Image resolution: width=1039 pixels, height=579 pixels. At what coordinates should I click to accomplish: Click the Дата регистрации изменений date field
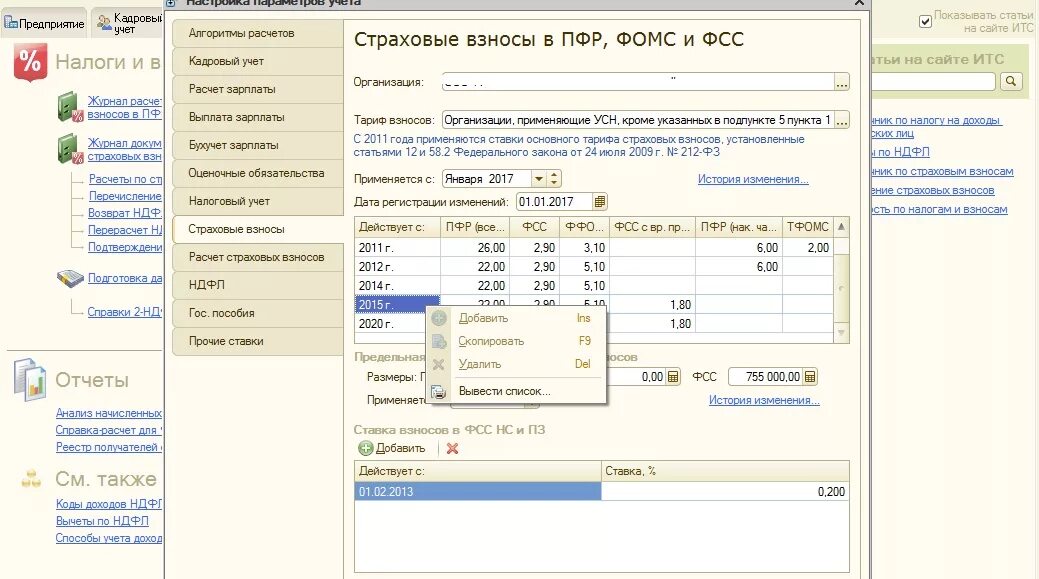click(x=554, y=201)
